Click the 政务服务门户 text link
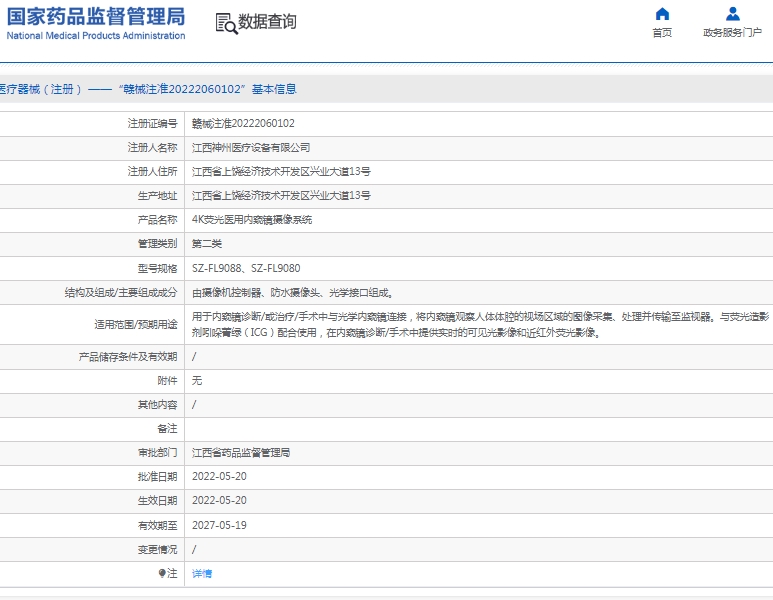773x600 pixels. [733, 33]
